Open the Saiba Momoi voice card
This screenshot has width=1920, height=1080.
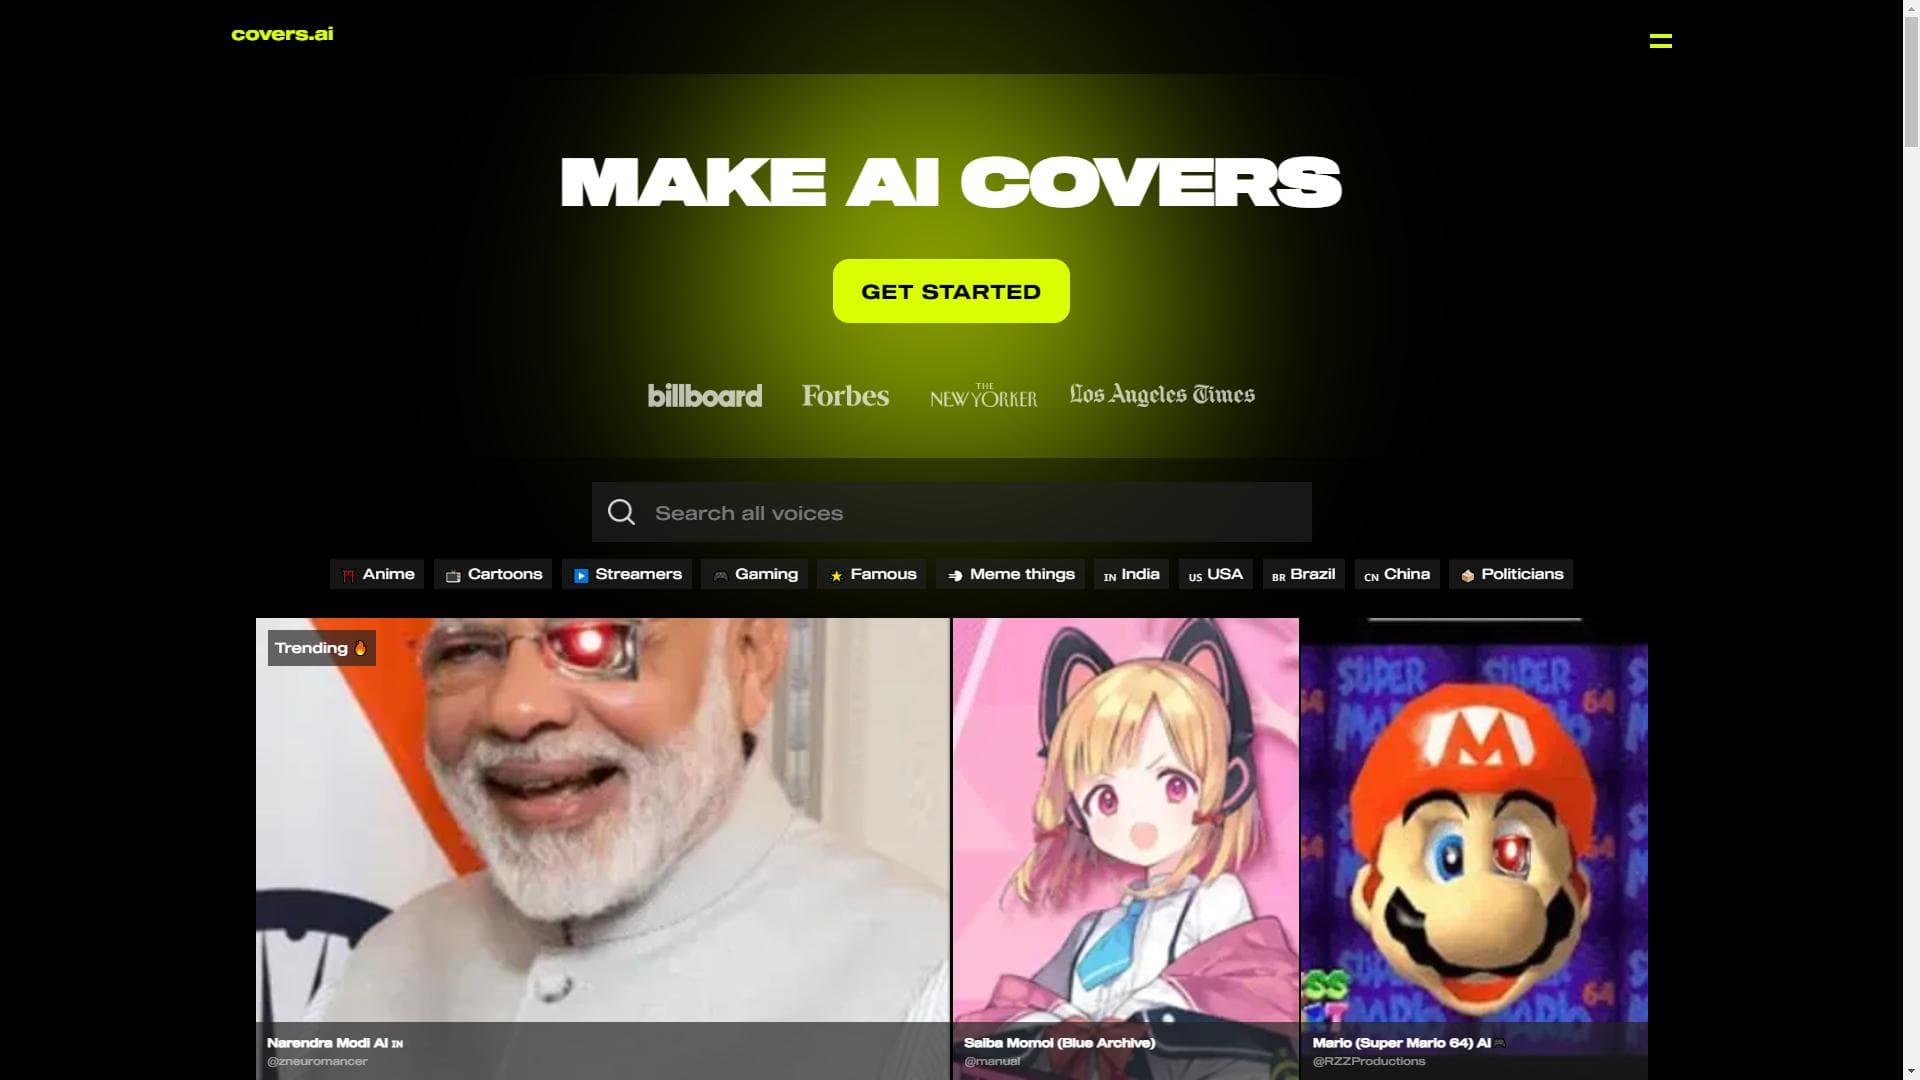tap(1126, 848)
